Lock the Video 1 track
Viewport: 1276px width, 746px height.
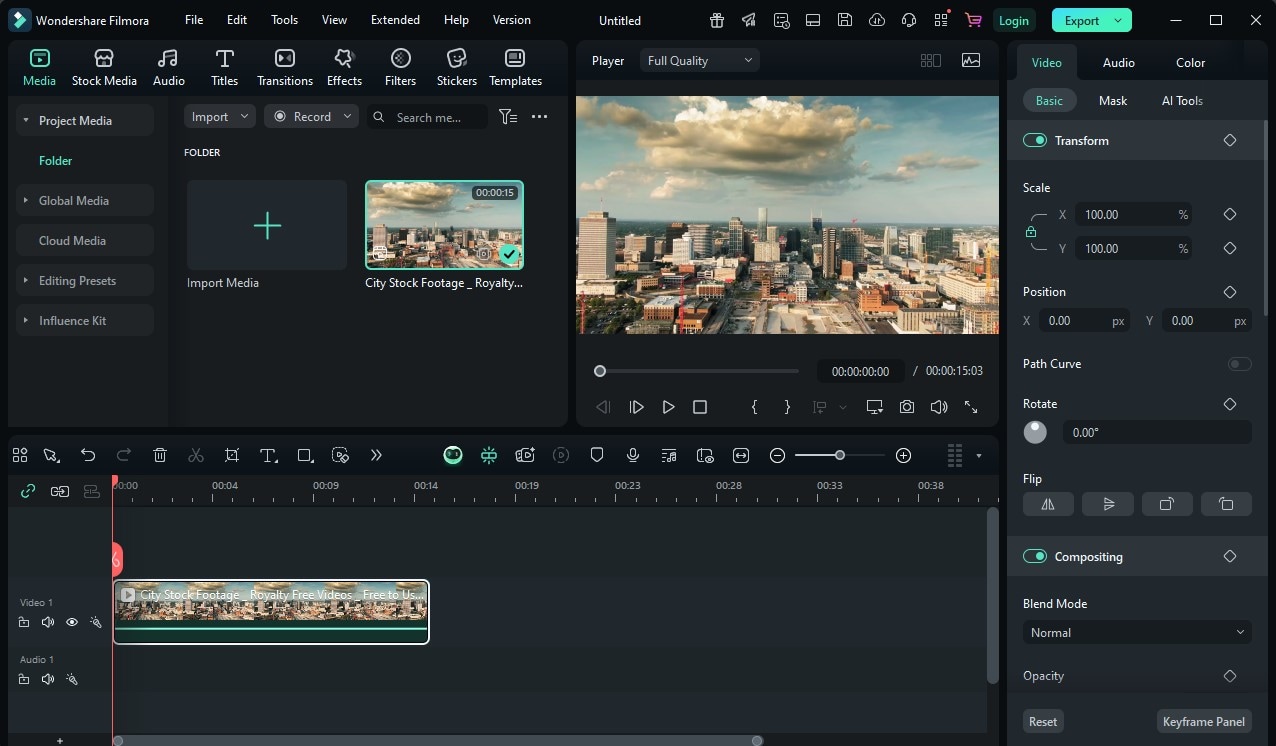pyautogui.click(x=24, y=622)
